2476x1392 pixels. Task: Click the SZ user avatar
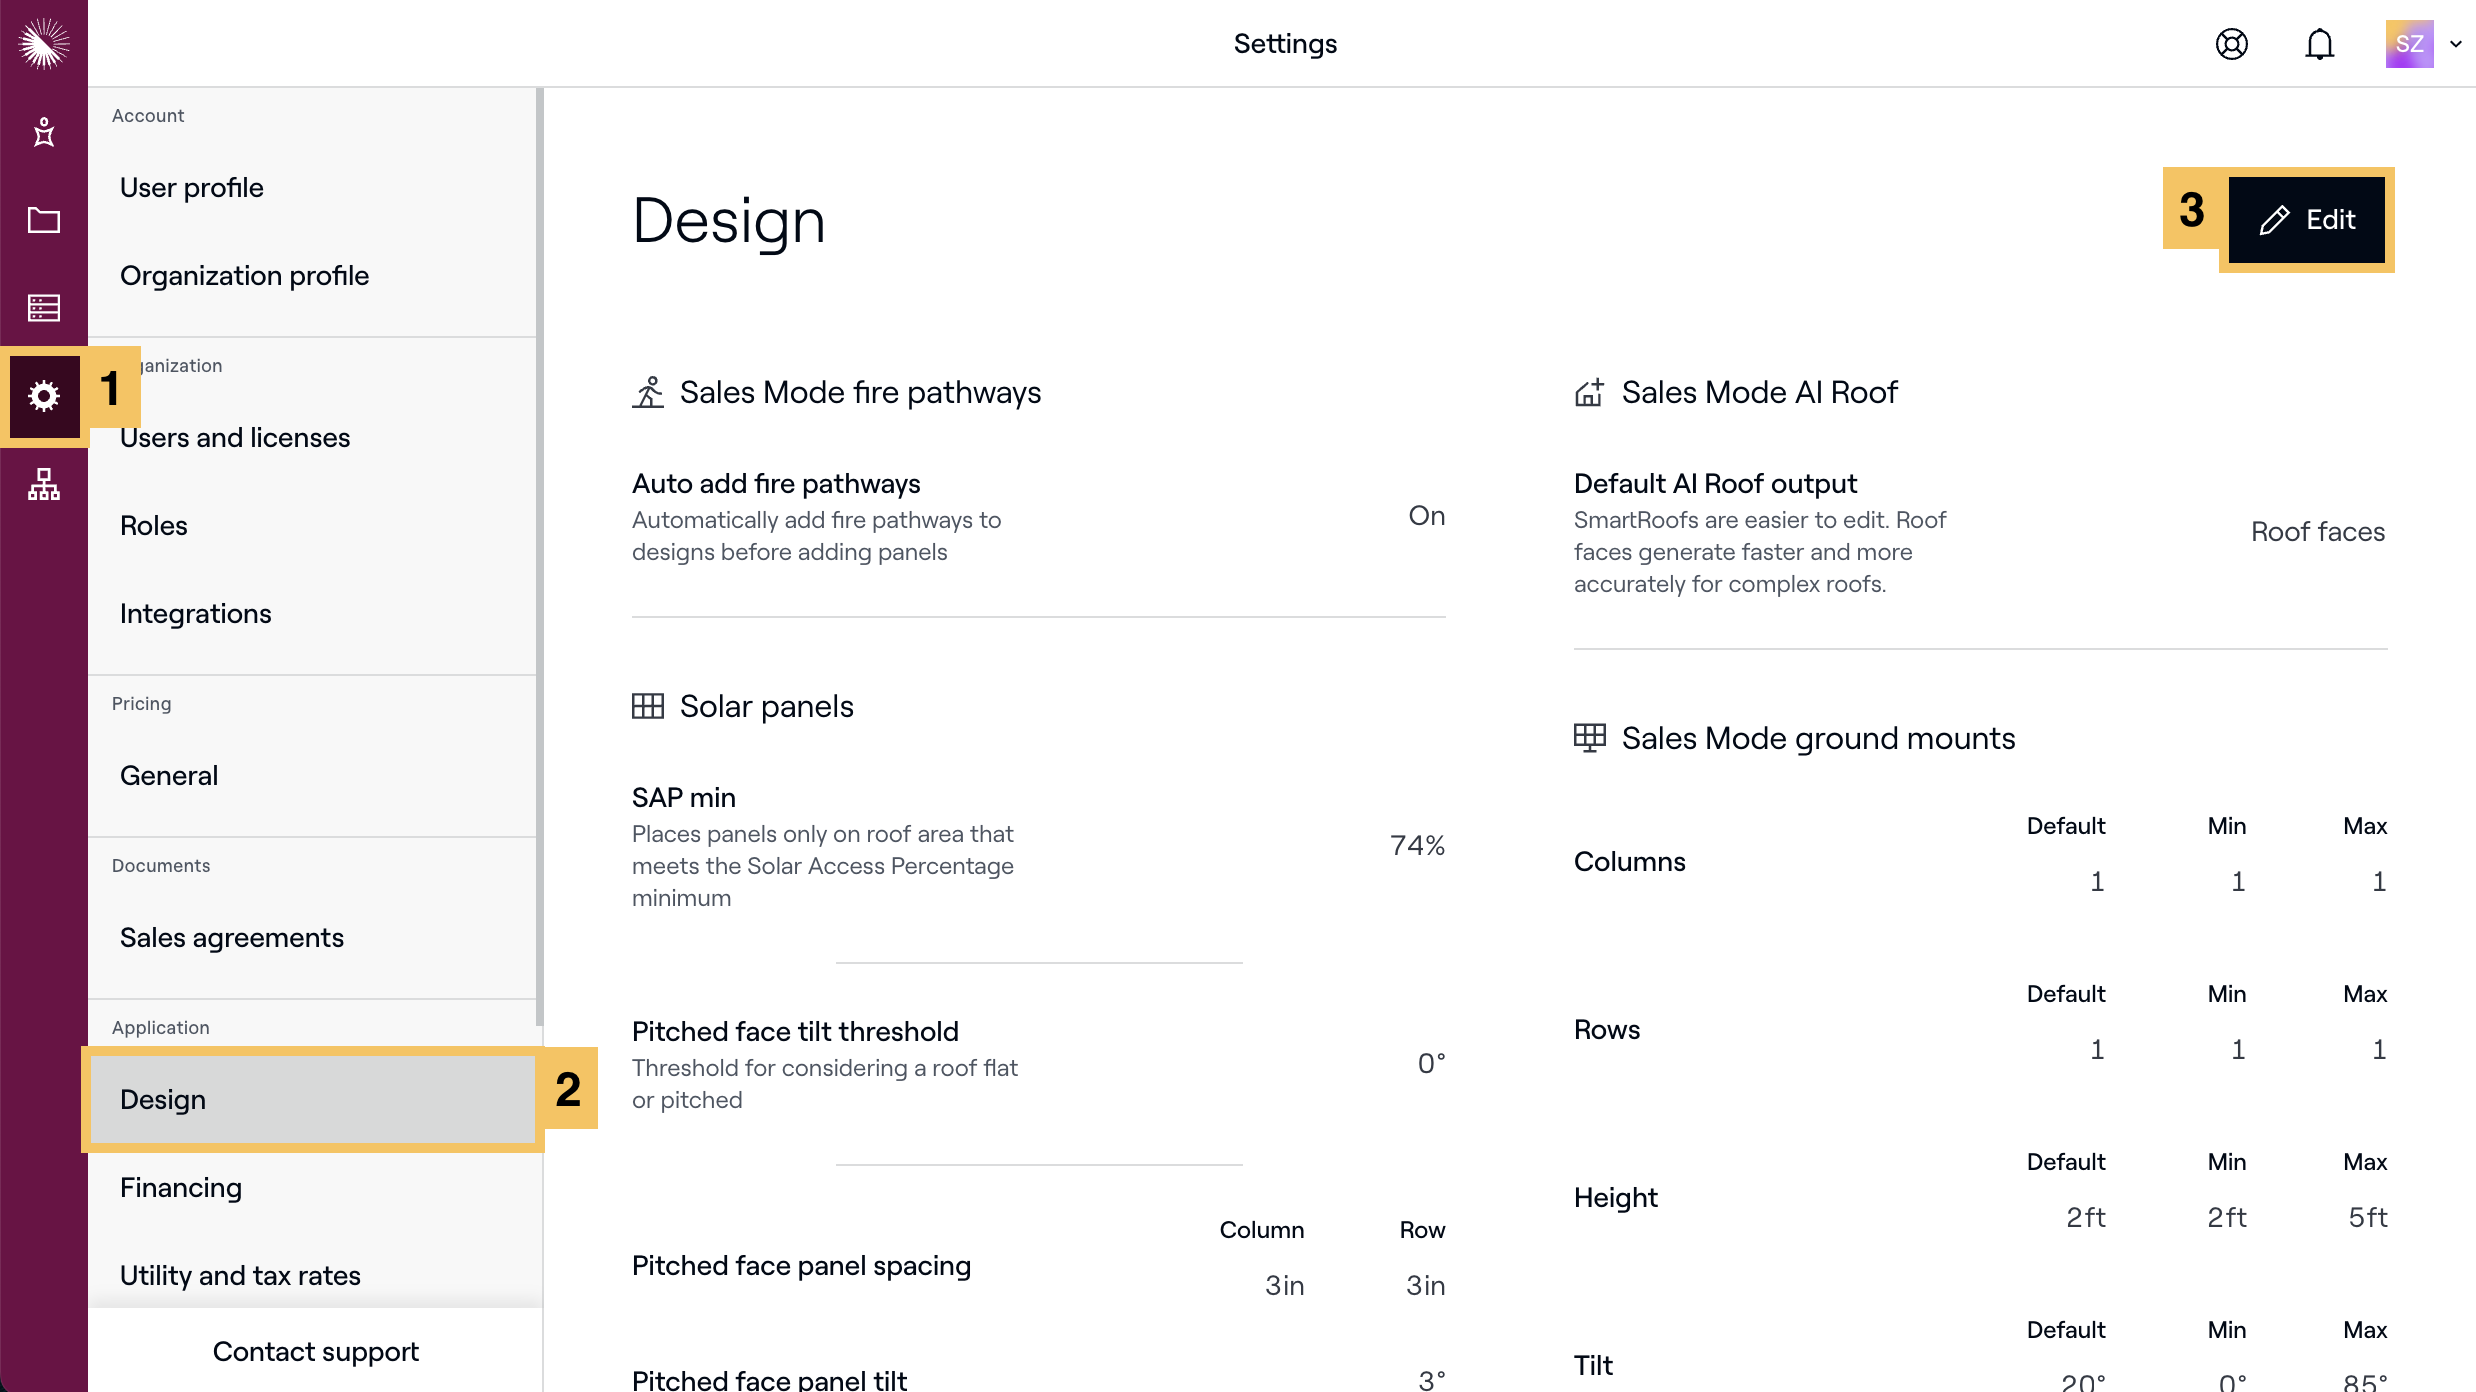(x=2409, y=44)
